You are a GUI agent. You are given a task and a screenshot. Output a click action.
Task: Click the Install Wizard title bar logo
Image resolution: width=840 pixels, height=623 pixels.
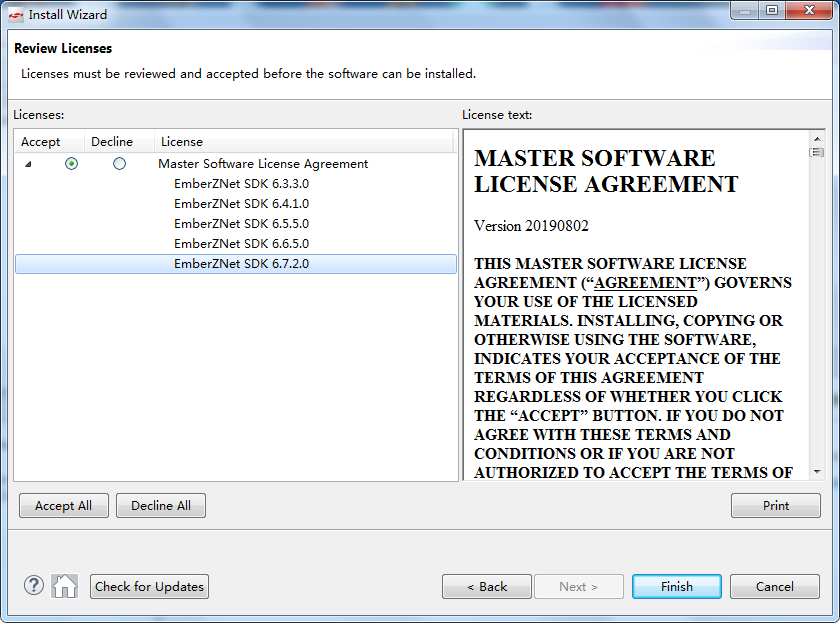click(x=16, y=14)
